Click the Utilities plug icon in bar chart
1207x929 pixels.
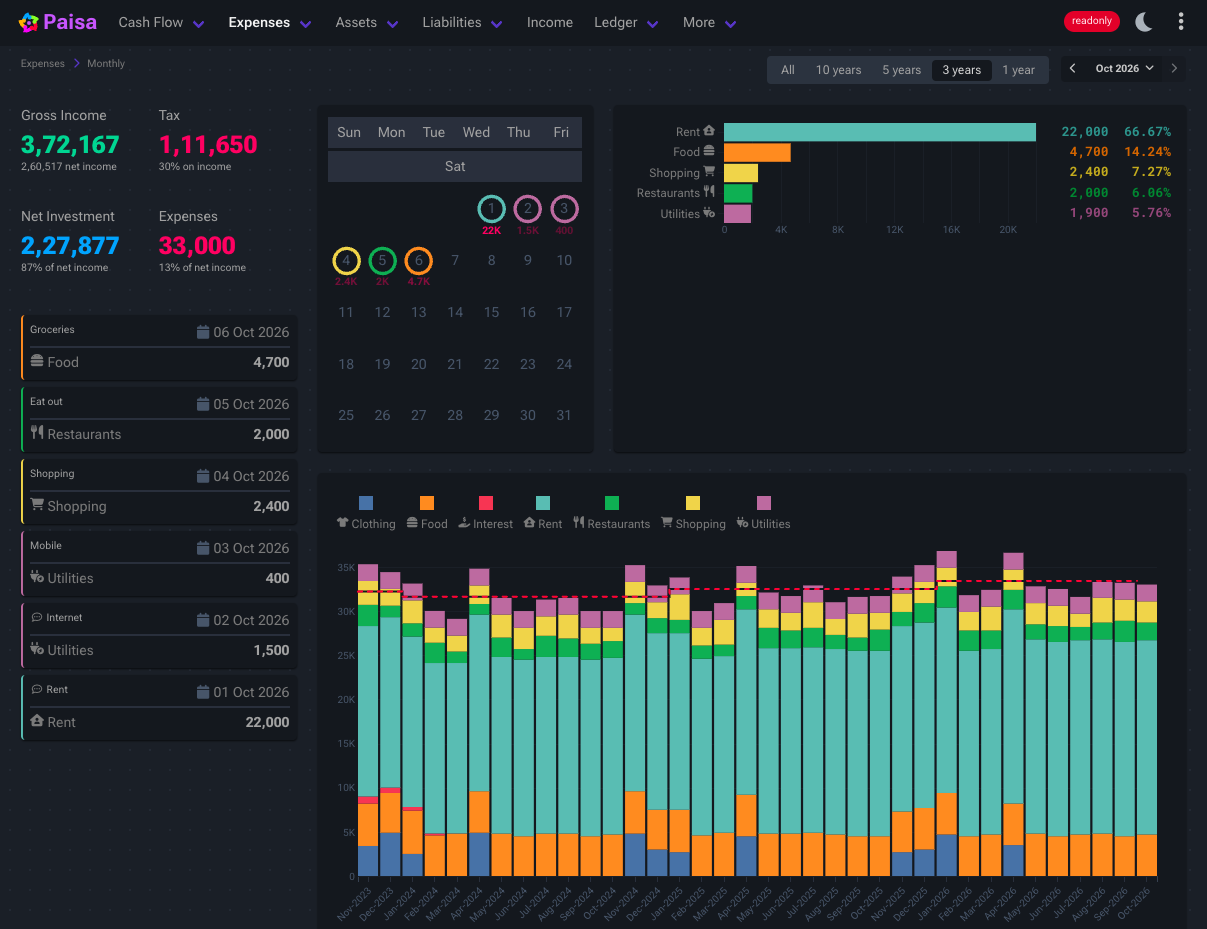coord(709,213)
